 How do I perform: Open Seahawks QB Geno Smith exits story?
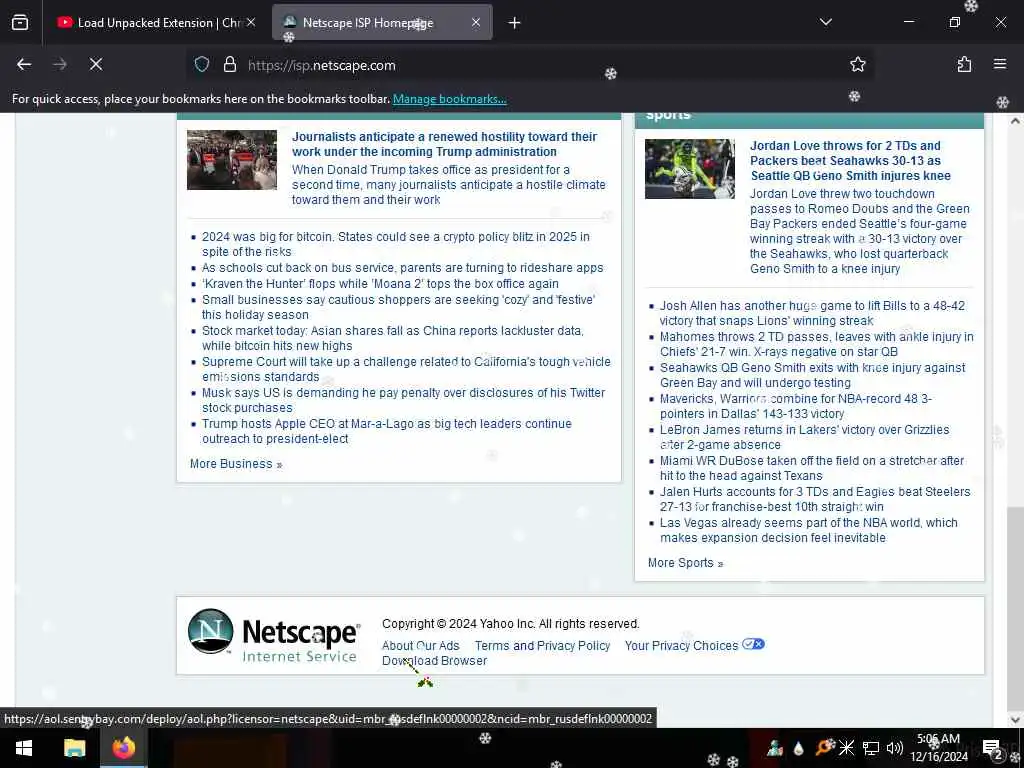[x=812, y=375]
